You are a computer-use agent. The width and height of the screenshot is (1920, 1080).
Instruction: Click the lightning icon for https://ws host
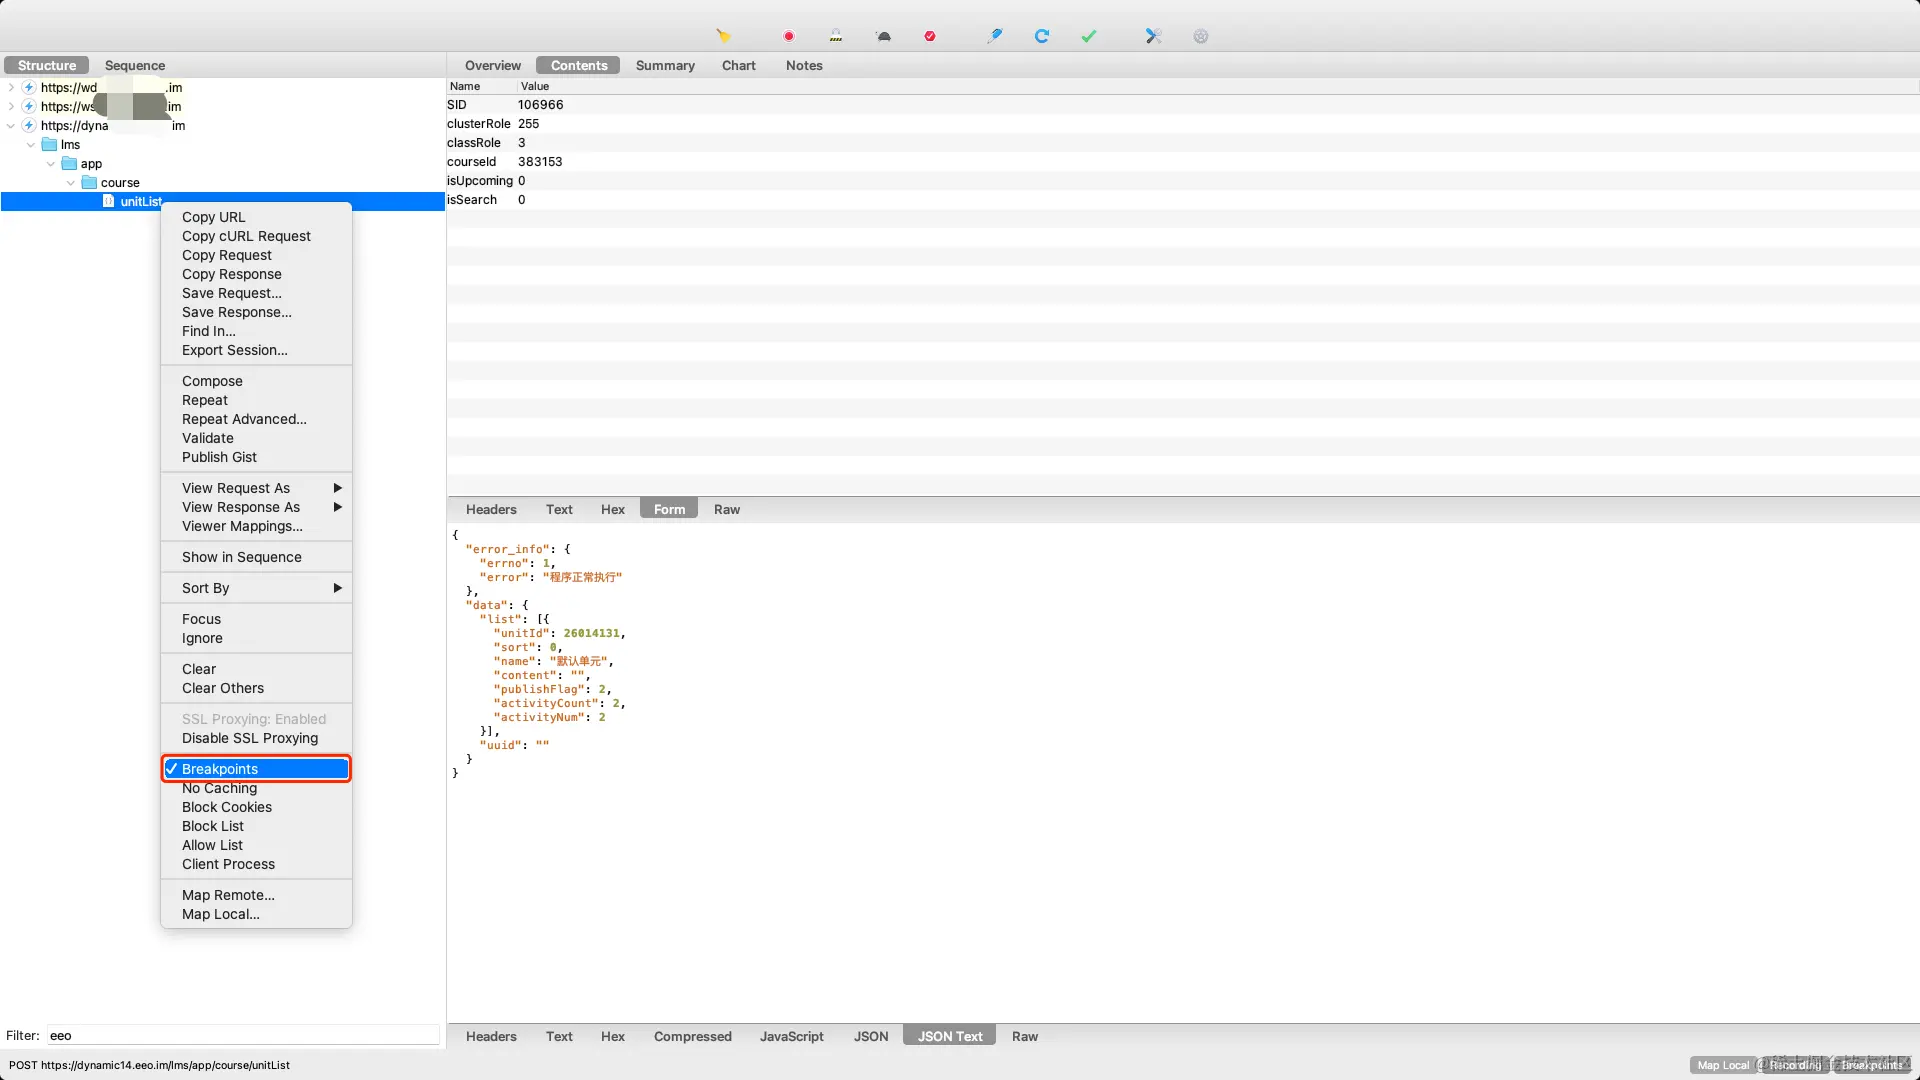click(x=29, y=107)
